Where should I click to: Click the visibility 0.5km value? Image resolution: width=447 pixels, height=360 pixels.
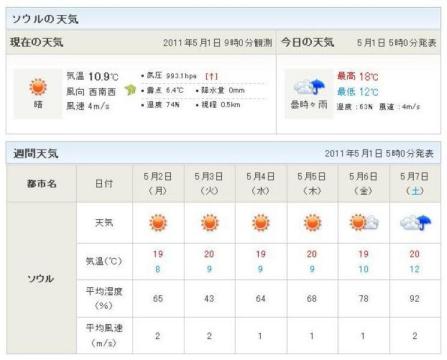pyautogui.click(x=230, y=105)
